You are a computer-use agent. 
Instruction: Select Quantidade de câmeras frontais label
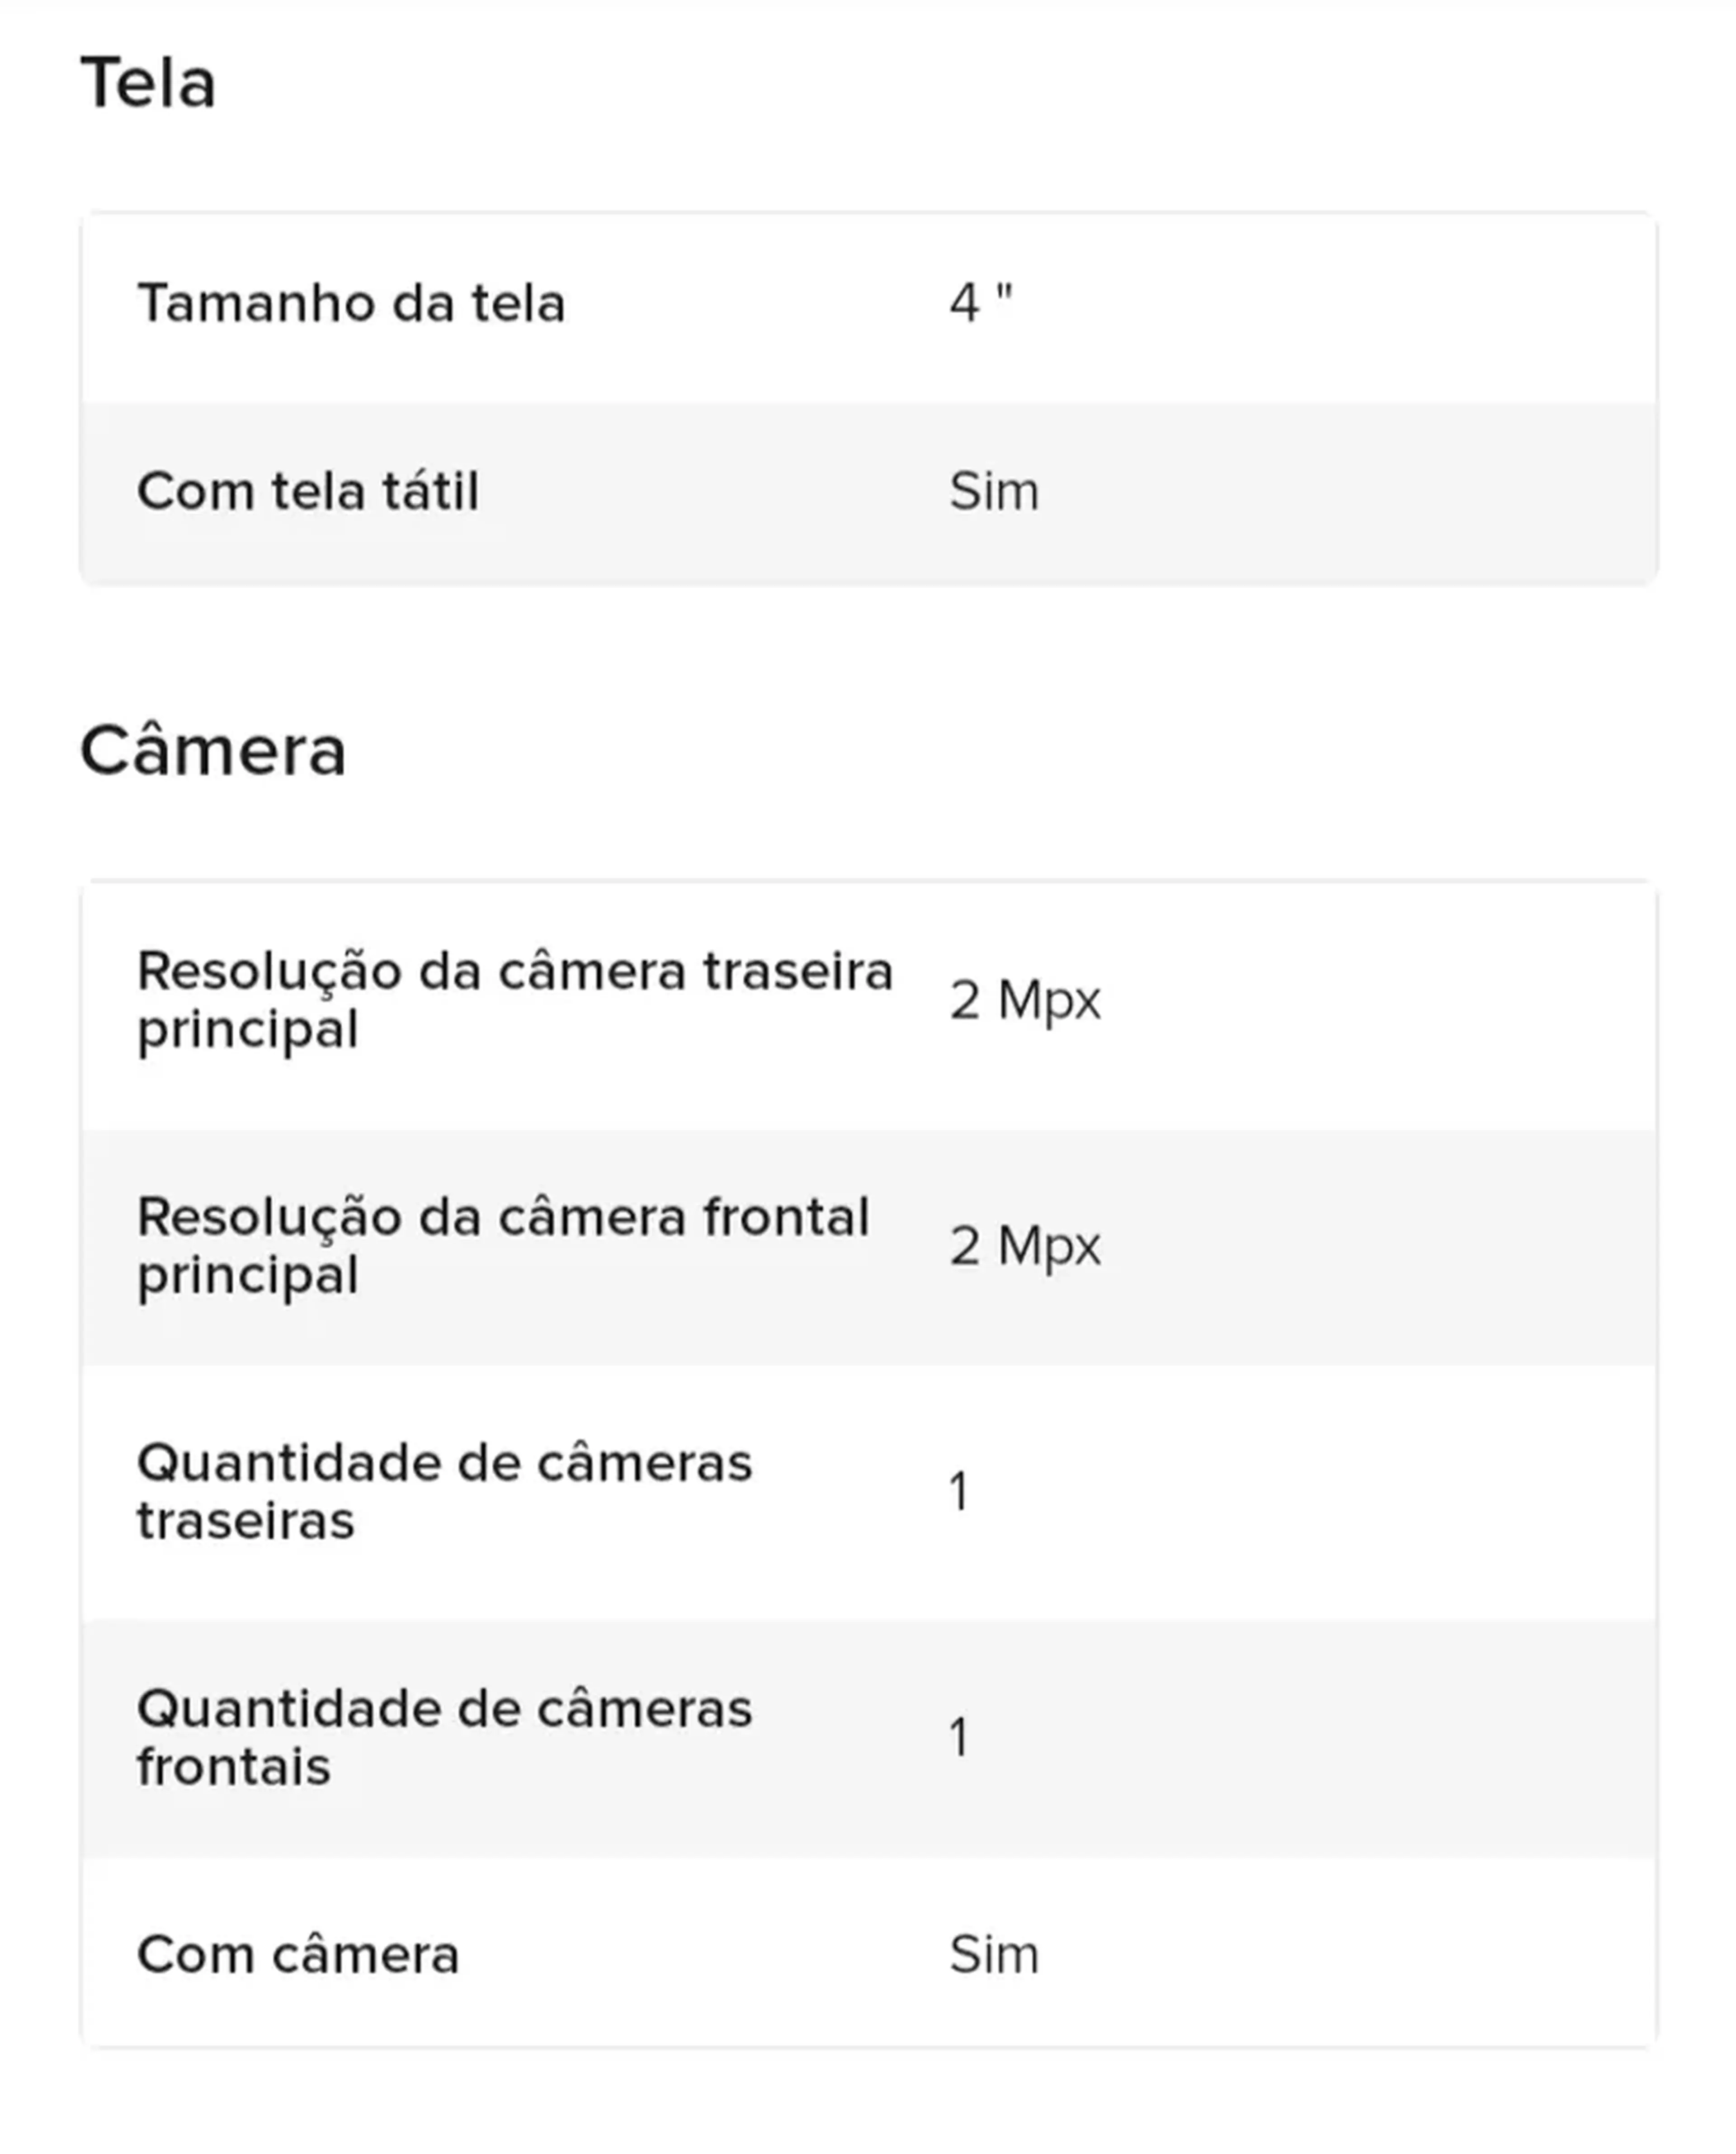coord(444,1738)
